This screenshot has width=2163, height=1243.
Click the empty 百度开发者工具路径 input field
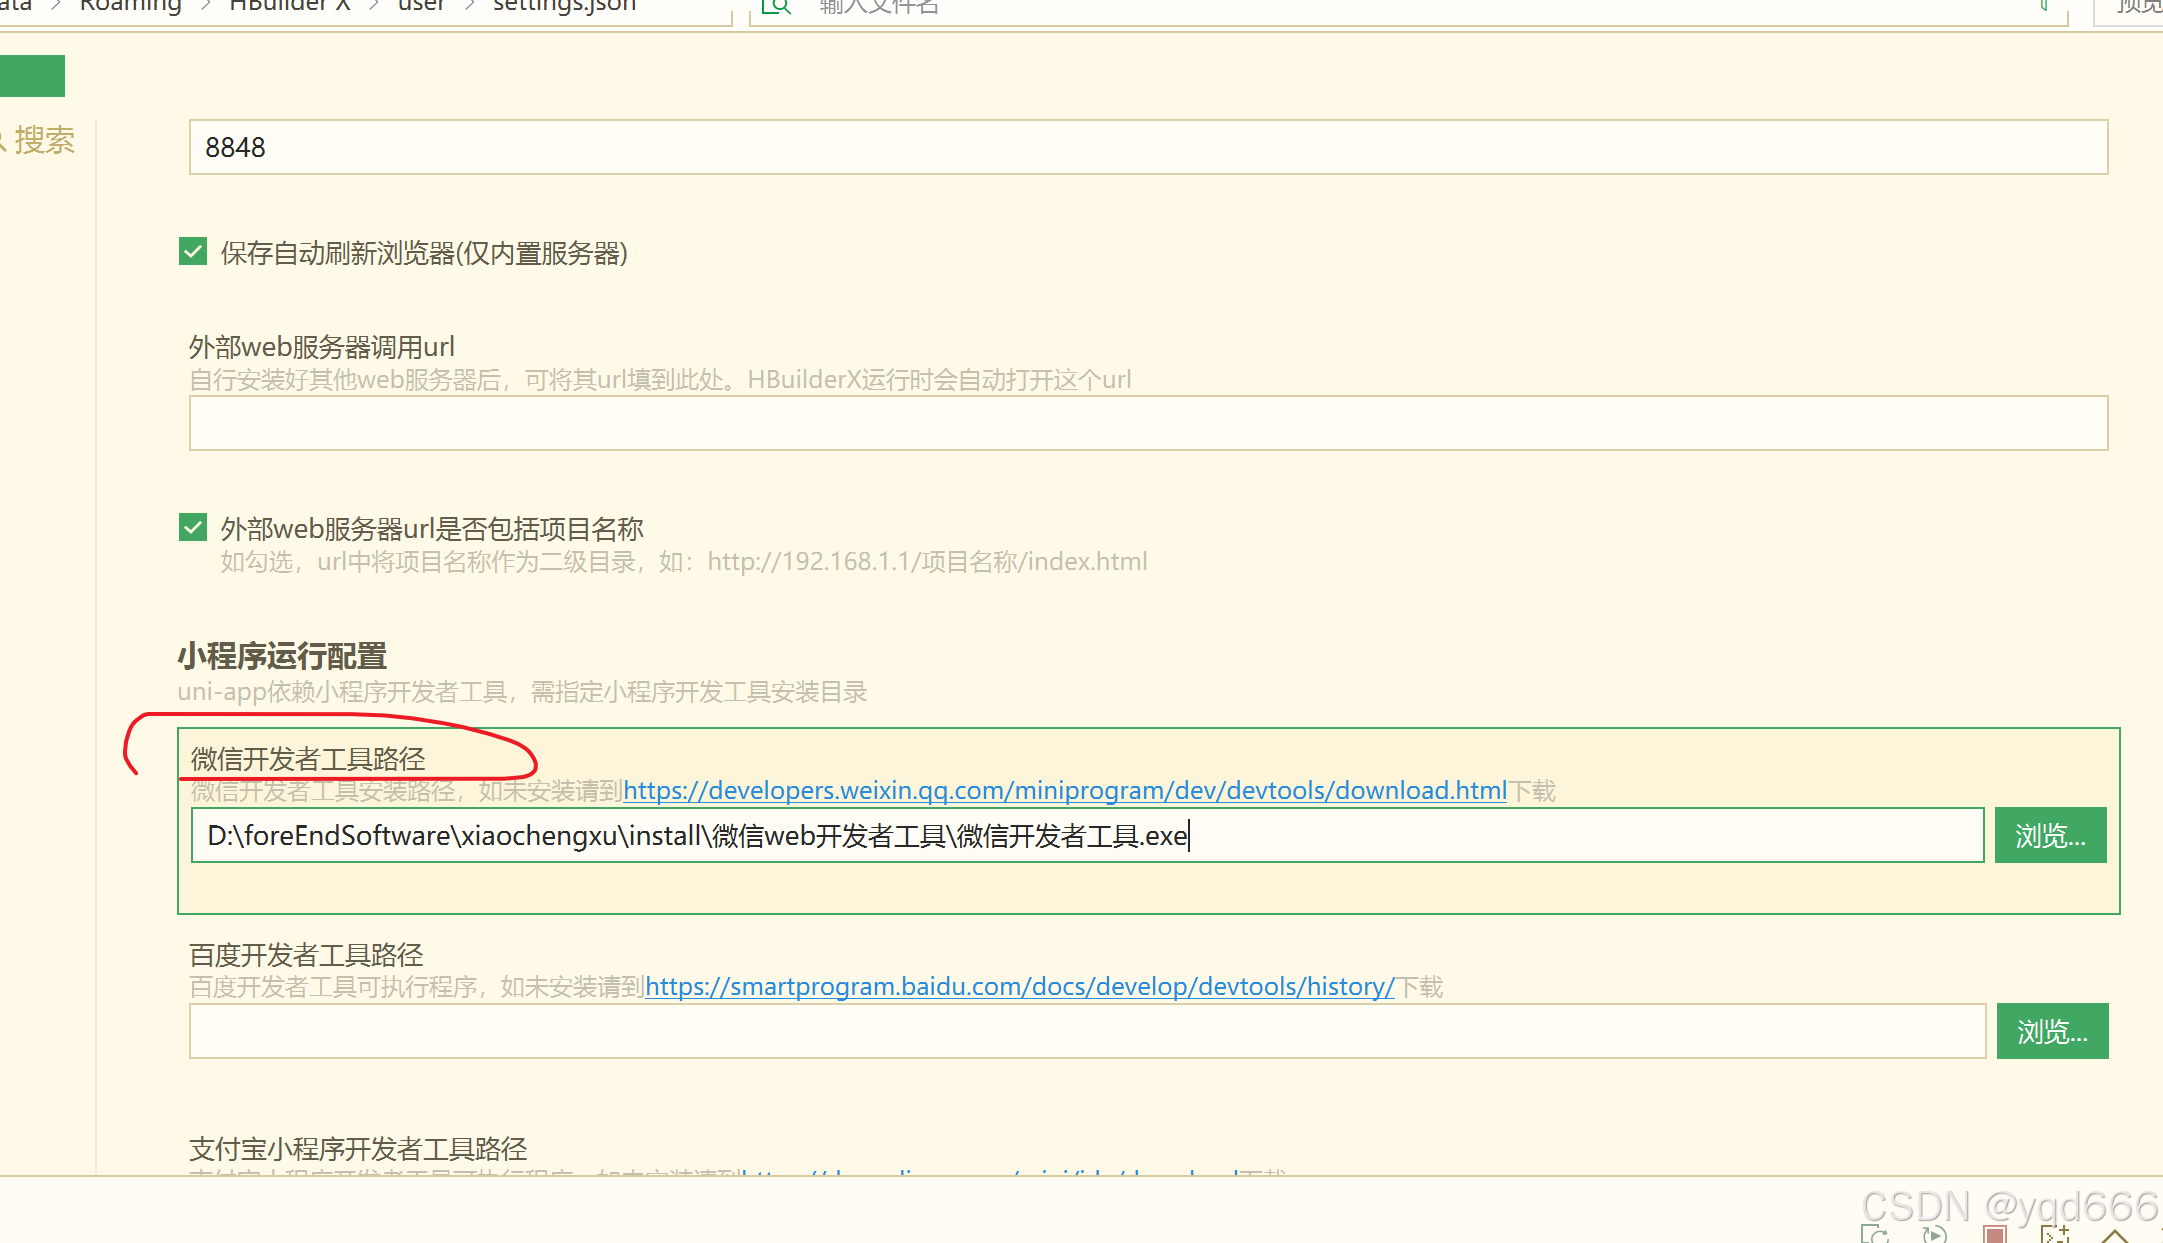tap(1086, 1031)
